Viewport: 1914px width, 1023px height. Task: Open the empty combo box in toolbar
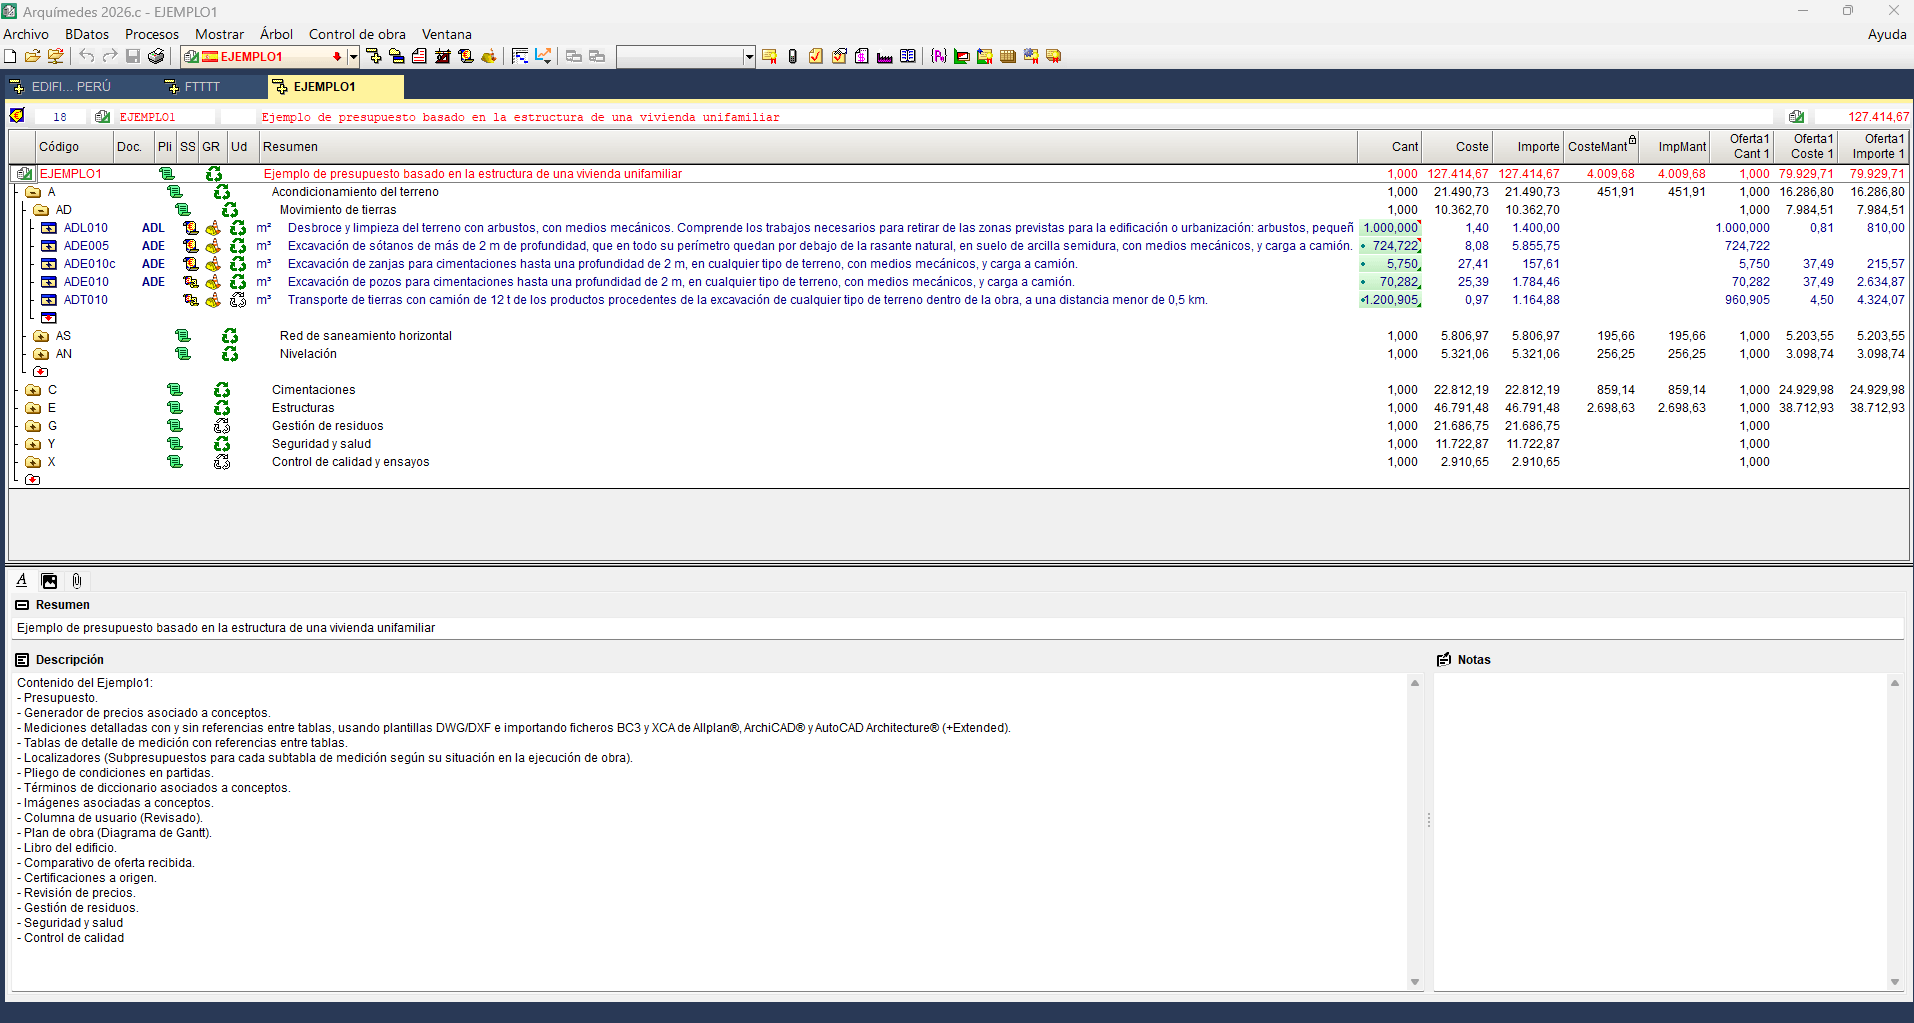749,57
